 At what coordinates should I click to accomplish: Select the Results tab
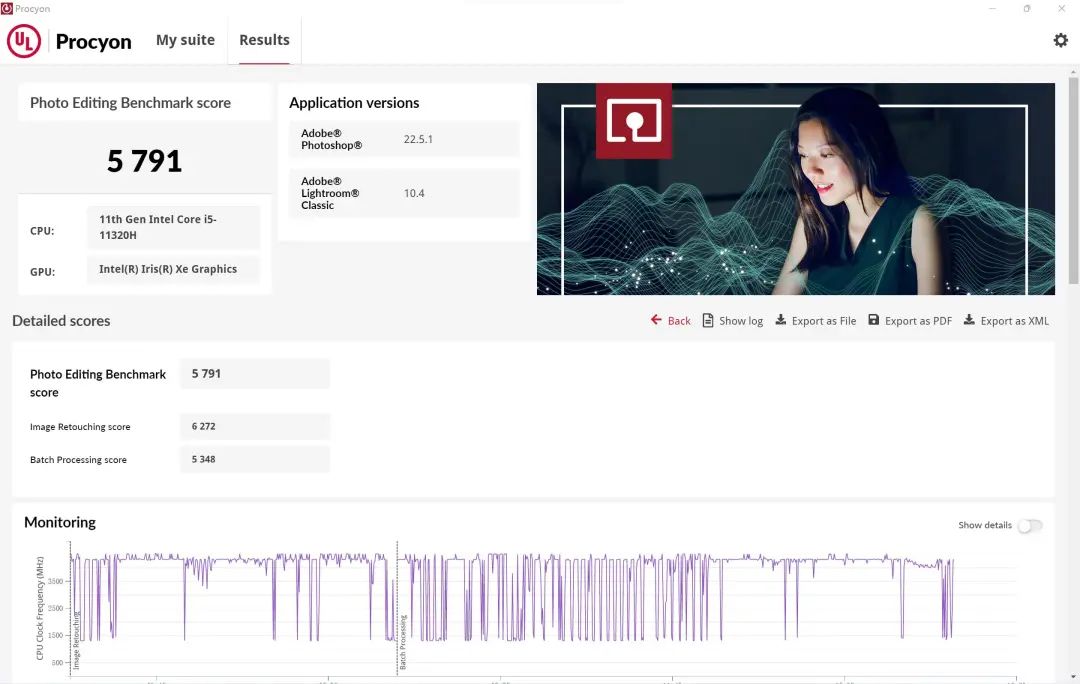(264, 40)
